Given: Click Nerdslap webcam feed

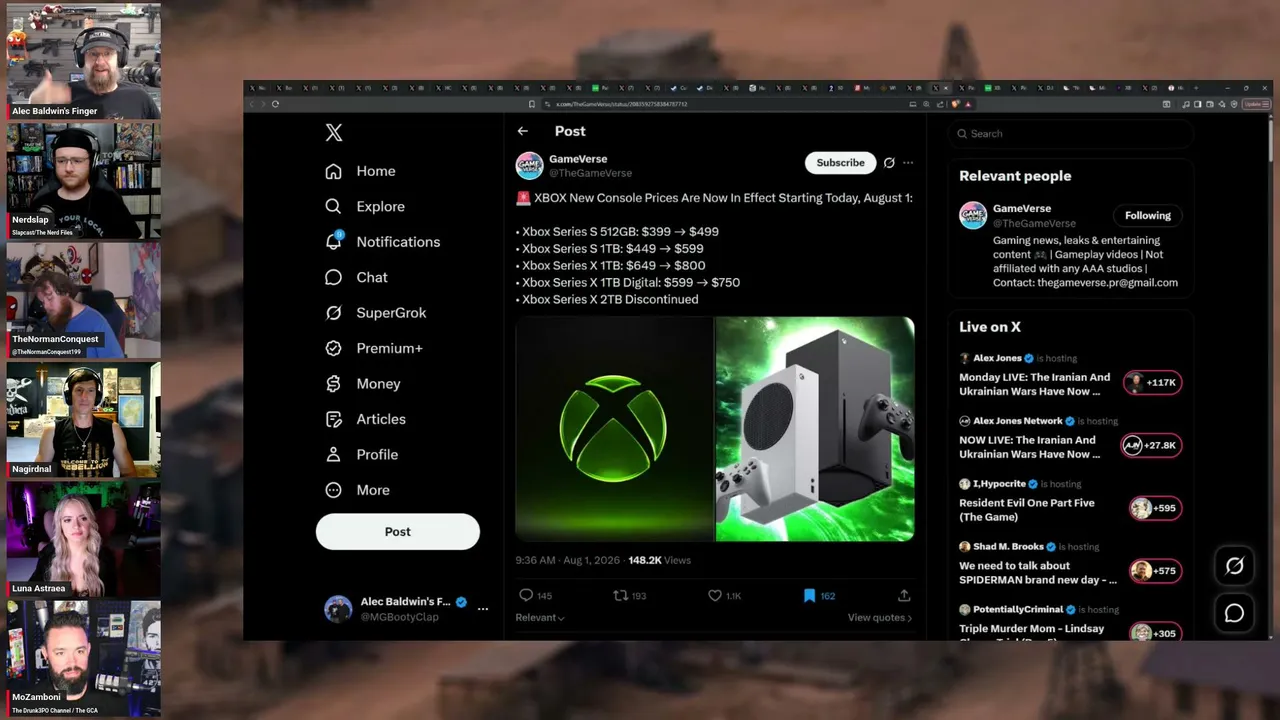Looking at the screenshot, I should point(84,181).
